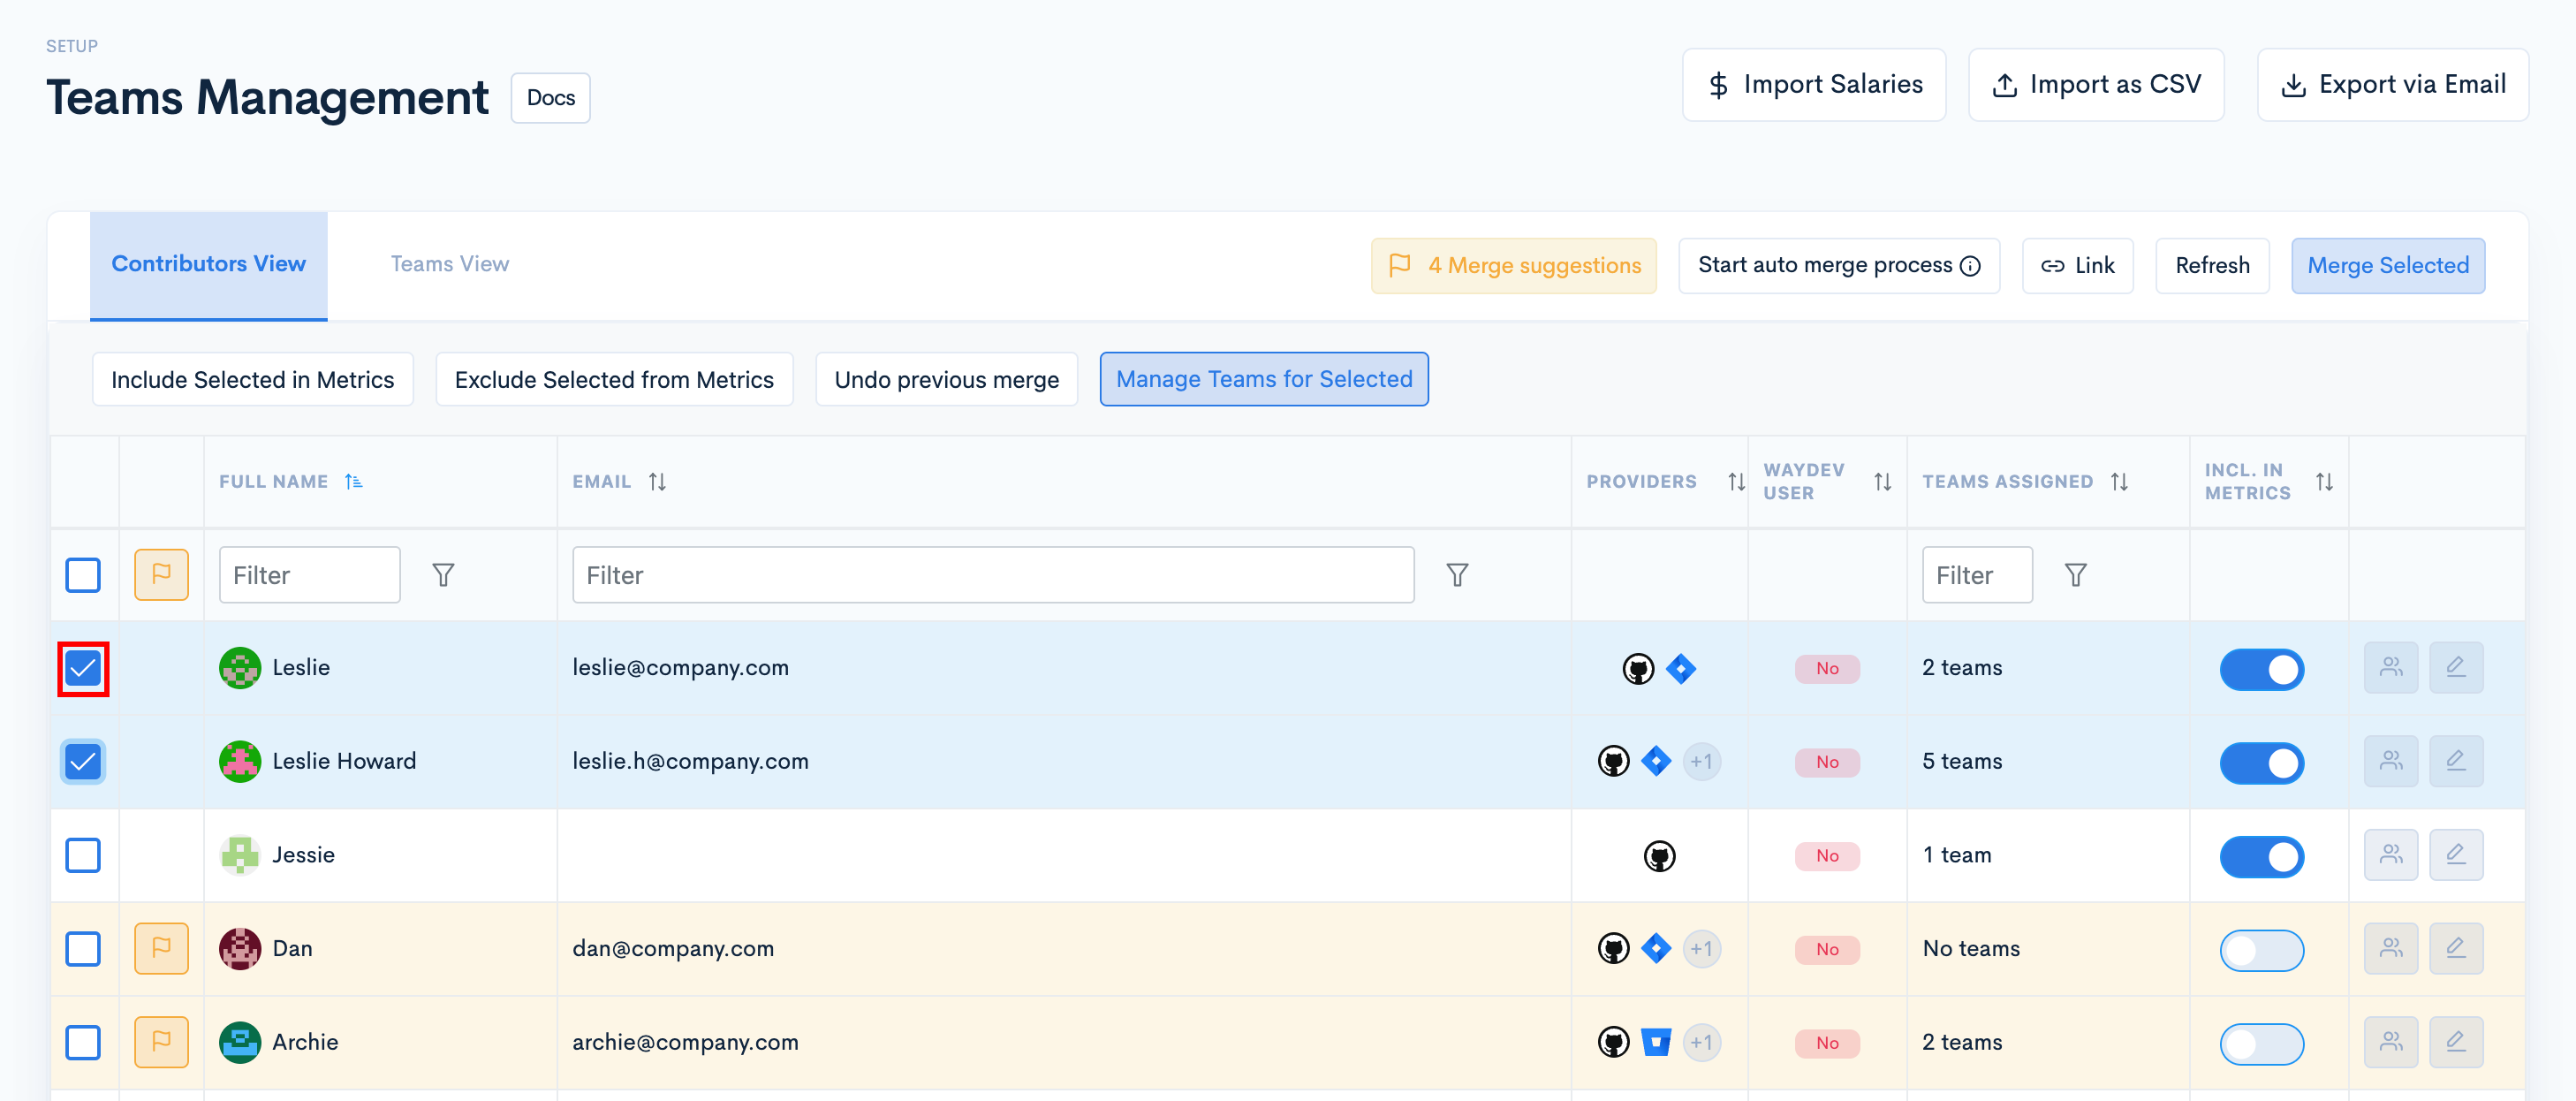The height and width of the screenshot is (1101, 2576).
Task: Click Manage Teams for Selected
Action: (1263, 380)
